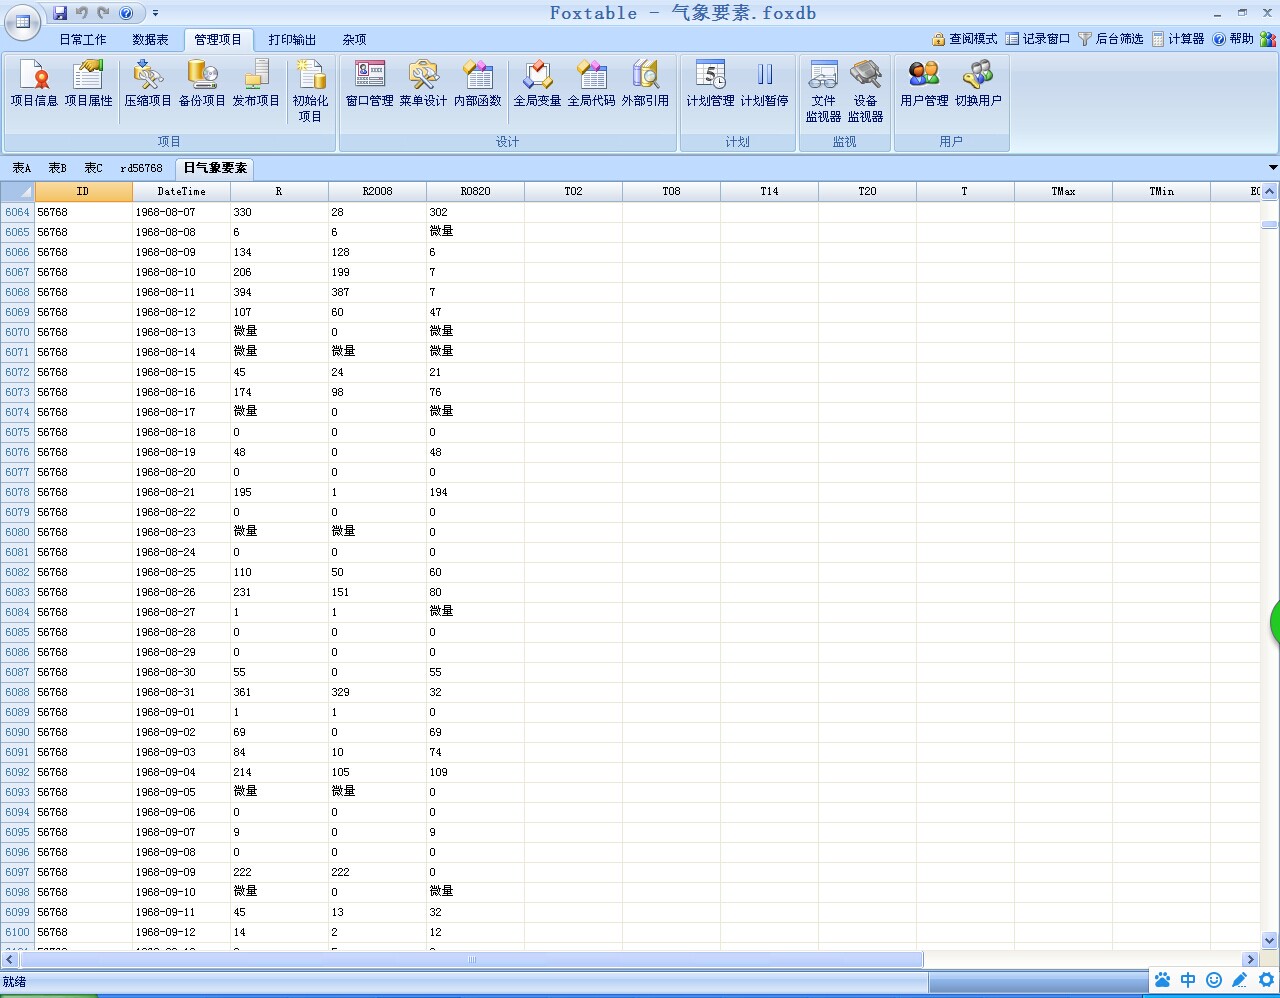This screenshot has height=998, width=1280.
Task: Open 菜单设计 menu design
Action: pyautogui.click(x=423, y=83)
